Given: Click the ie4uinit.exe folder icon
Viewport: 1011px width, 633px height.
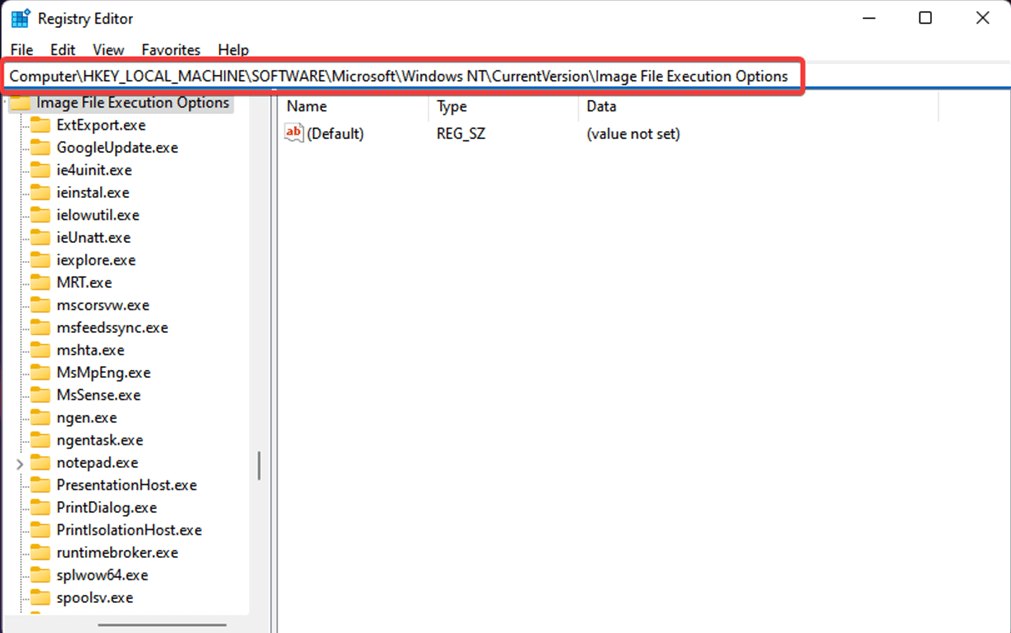Looking at the screenshot, I should click(40, 170).
